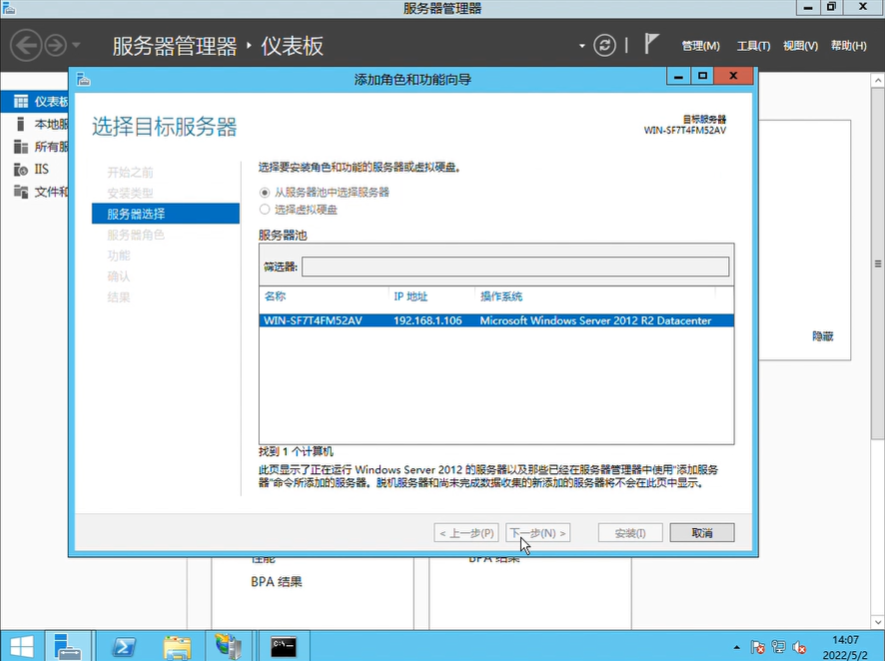Click the 下一步(N) next button
885x661 pixels.
538,533
